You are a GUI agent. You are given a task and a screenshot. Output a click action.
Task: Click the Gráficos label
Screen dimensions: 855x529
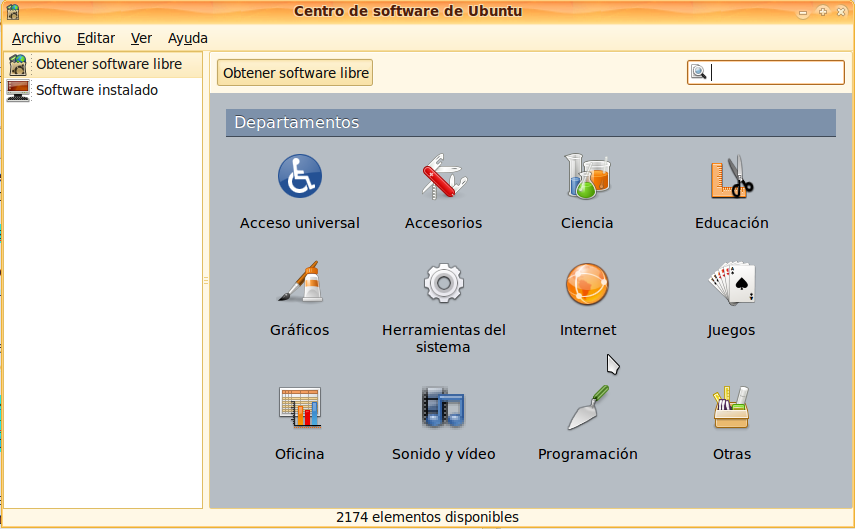click(x=299, y=330)
